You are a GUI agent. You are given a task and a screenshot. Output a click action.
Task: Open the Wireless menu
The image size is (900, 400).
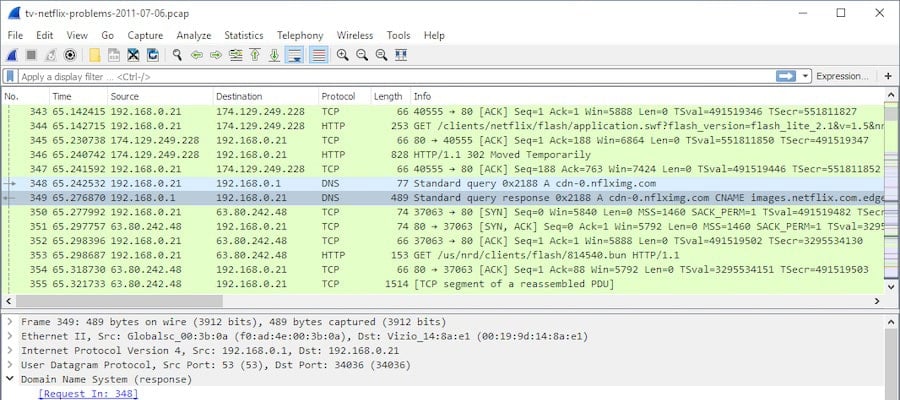click(x=355, y=36)
